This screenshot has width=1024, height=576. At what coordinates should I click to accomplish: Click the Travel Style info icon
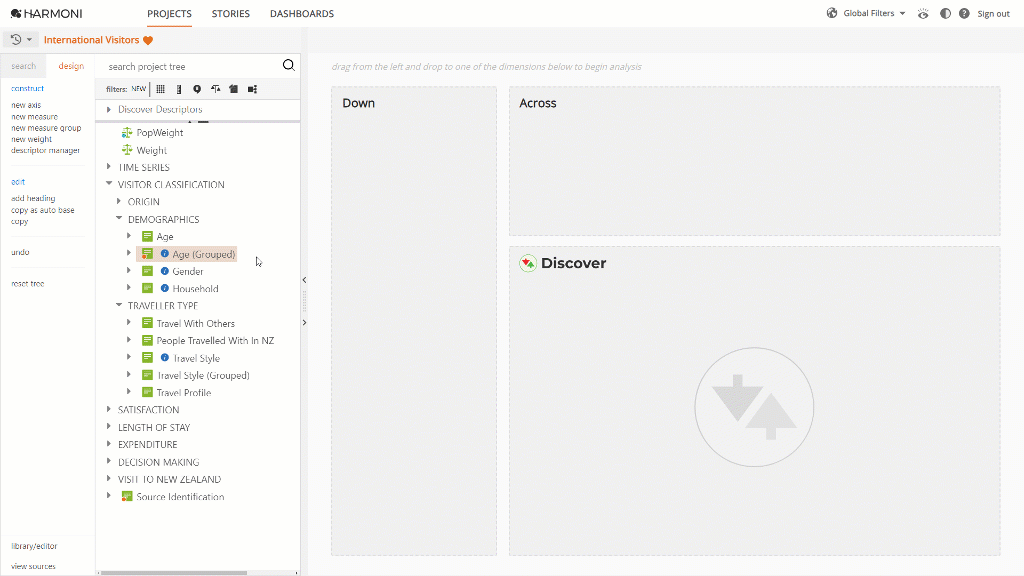pos(165,358)
